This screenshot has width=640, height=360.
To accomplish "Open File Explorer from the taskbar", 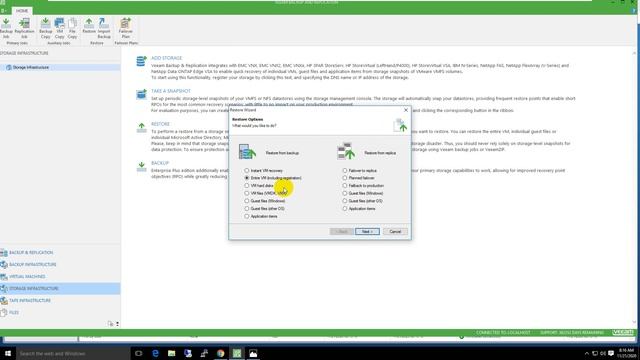I will (171, 353).
